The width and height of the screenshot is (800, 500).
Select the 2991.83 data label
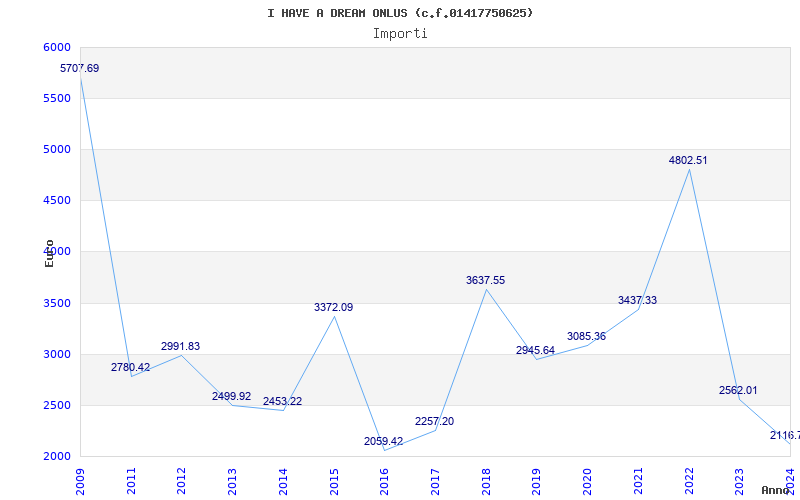click(181, 346)
